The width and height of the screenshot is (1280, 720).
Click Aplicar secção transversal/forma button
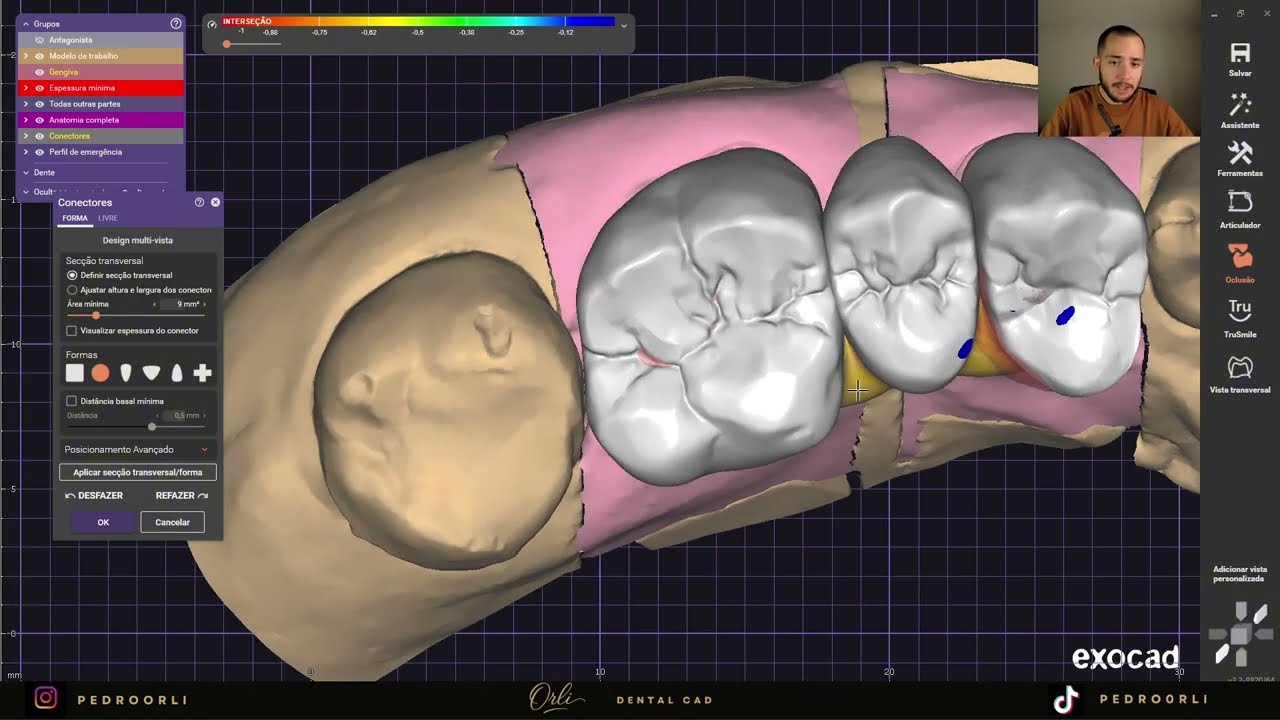click(138, 472)
